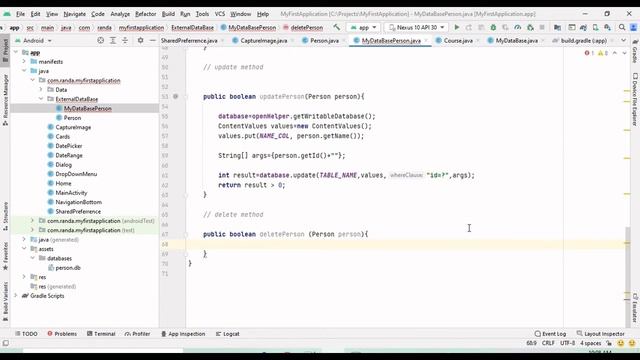The height and width of the screenshot is (360, 640).
Task: Open the Nexus 10 API 30 device dropdown
Action: point(416,27)
